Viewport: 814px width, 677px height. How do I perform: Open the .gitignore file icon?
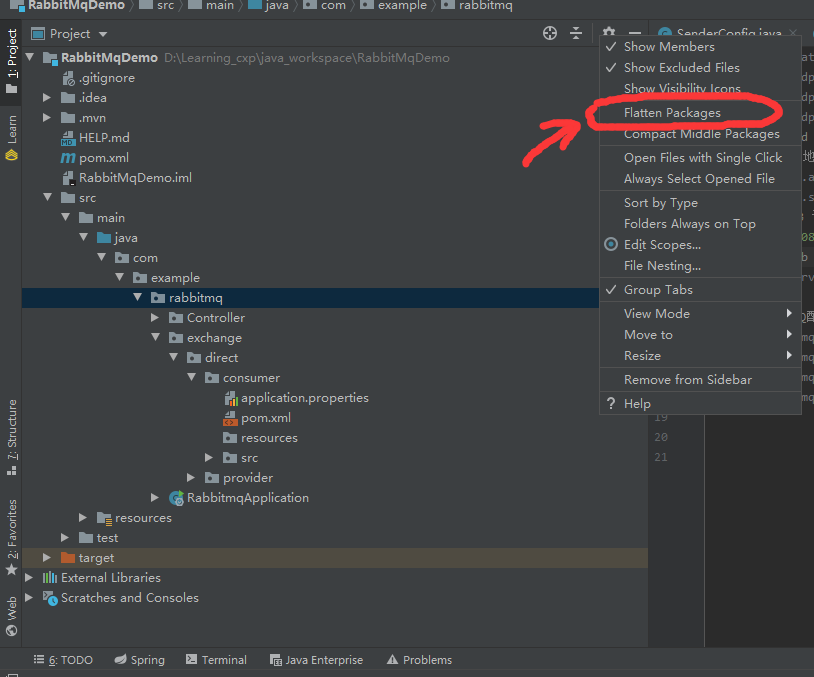point(69,78)
